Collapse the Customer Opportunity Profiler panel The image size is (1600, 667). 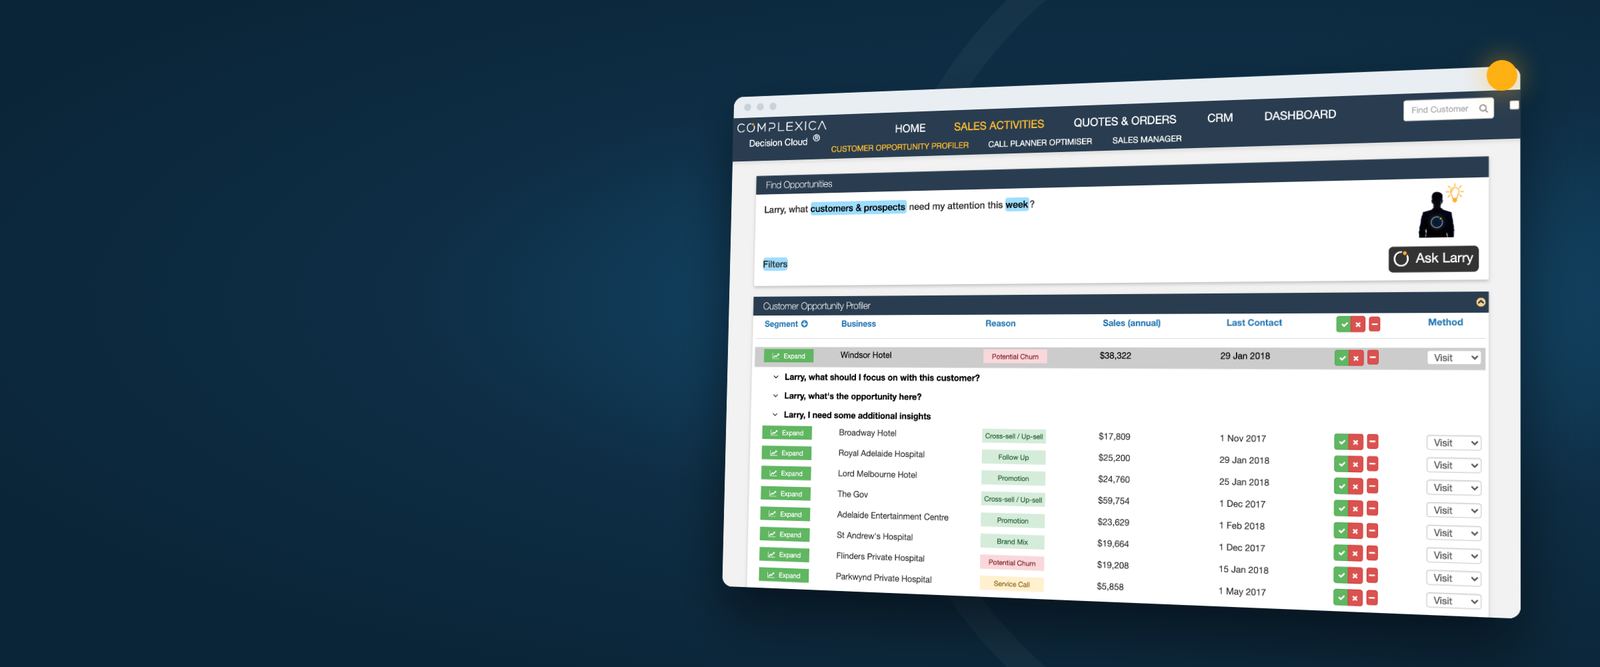(1481, 302)
